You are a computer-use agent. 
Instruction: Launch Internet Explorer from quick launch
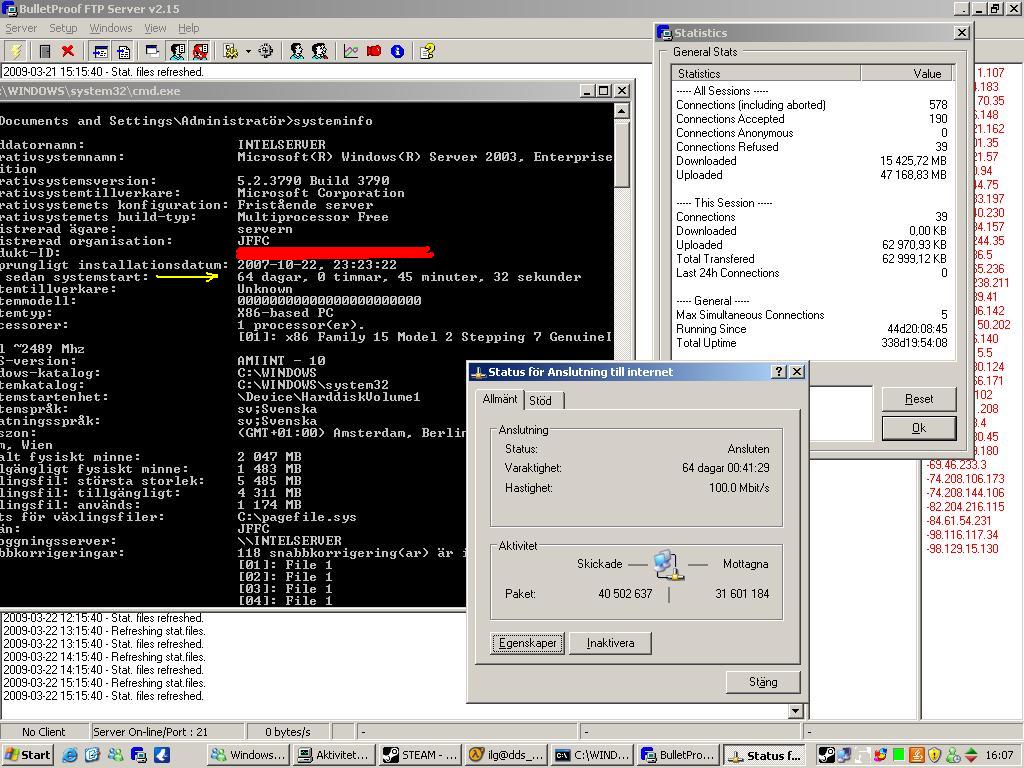tap(70, 755)
